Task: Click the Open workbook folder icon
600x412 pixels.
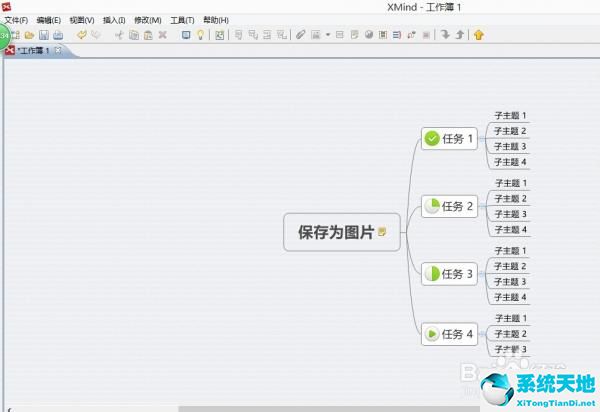Action: point(29,35)
